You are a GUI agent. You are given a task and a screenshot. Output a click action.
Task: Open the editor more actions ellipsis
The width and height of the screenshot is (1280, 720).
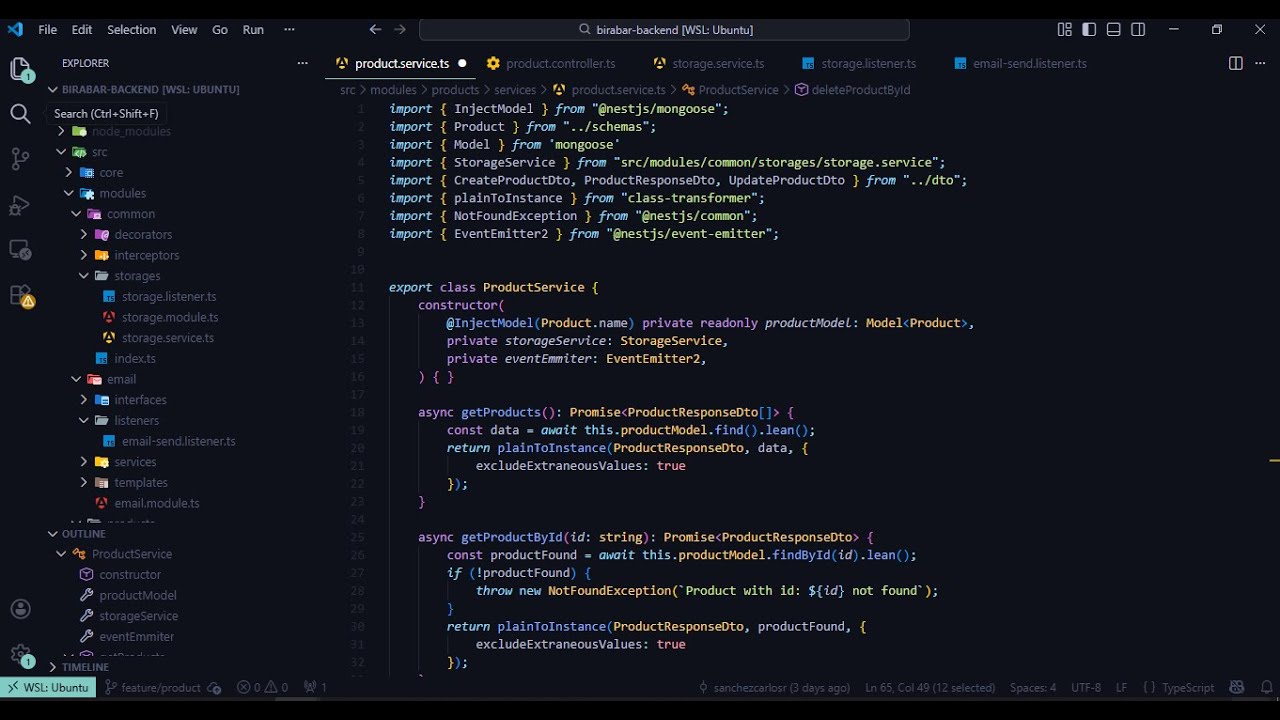click(1260, 63)
